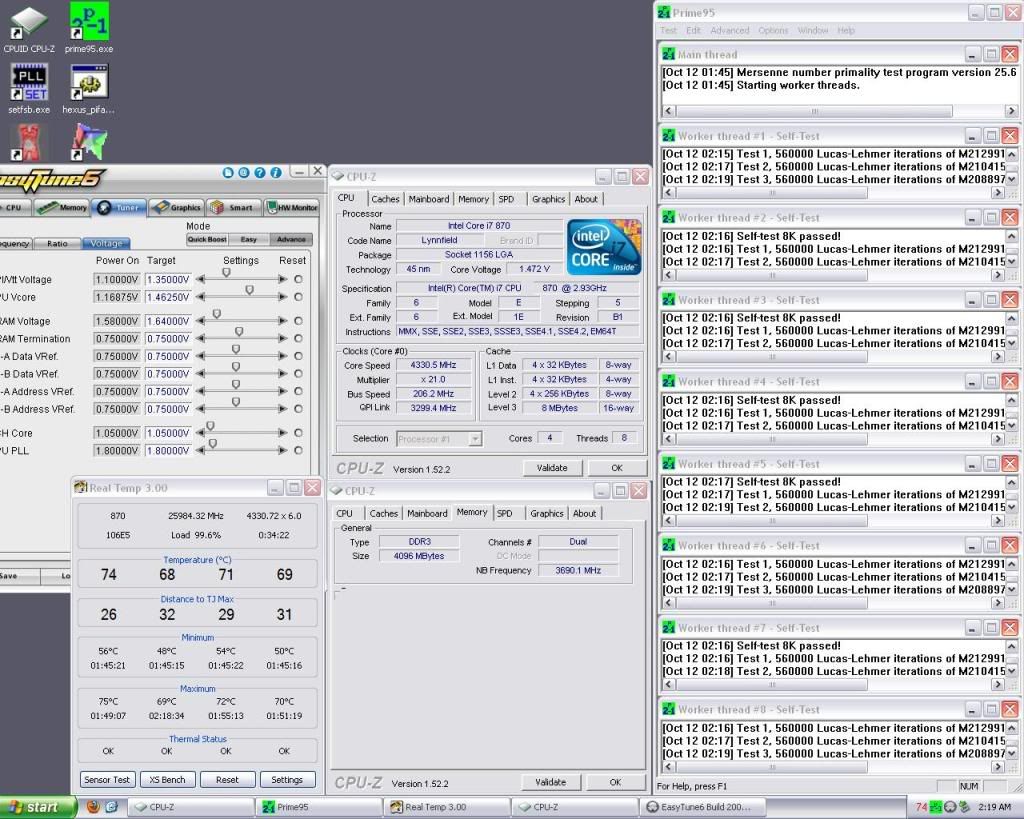Click the EasyTune6 document page icon
Screen dimensions: 1024x819
[228, 172]
